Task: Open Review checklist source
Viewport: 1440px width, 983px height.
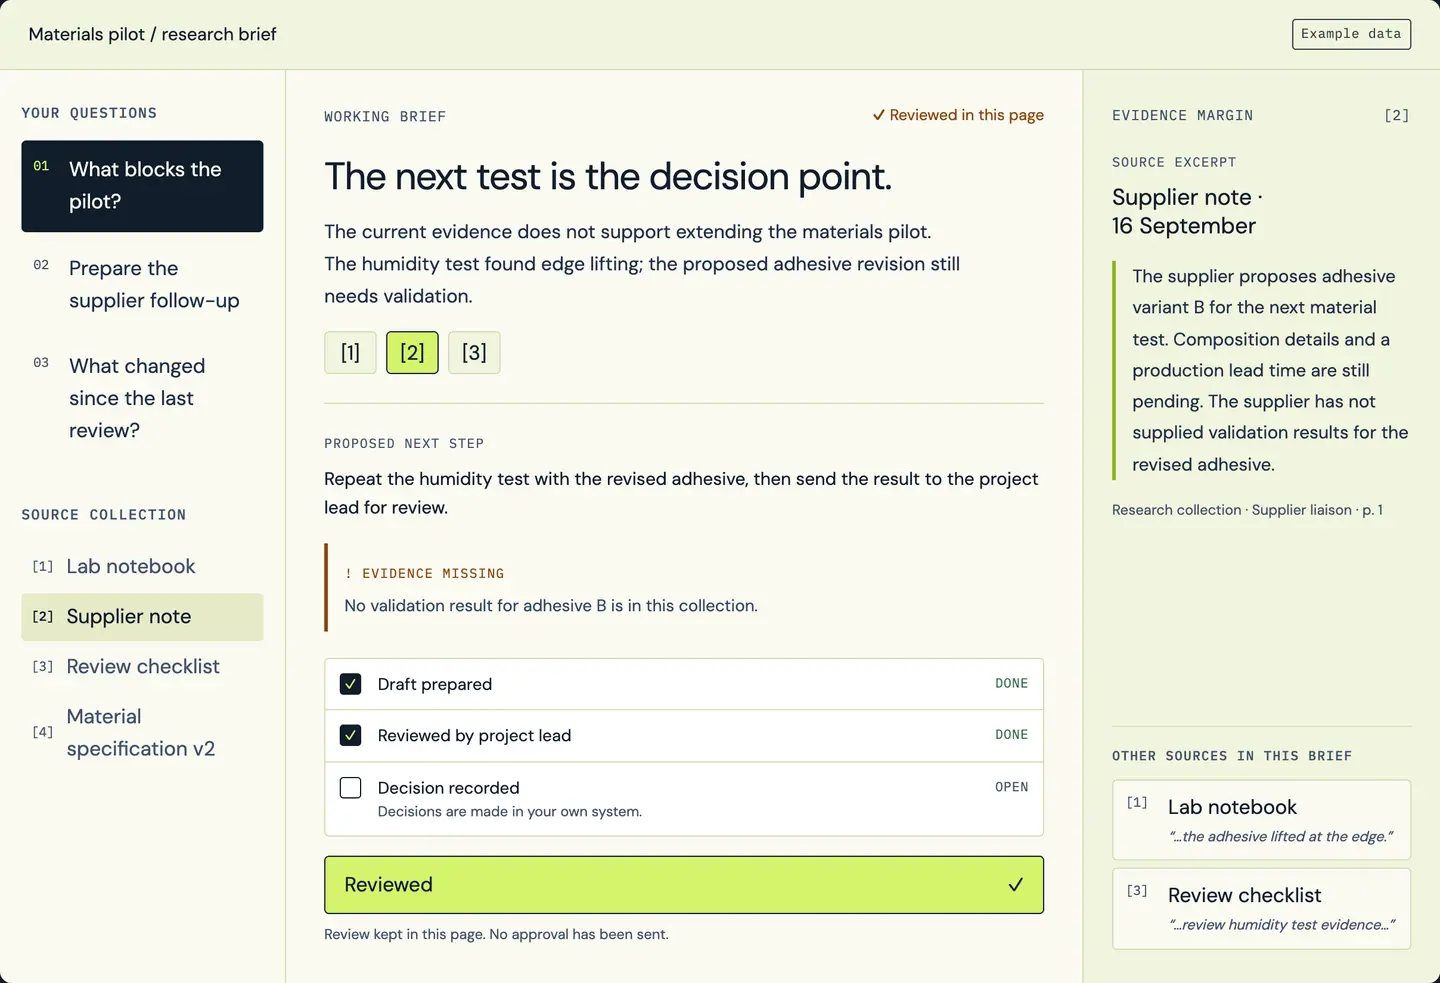Action: click(x=142, y=667)
